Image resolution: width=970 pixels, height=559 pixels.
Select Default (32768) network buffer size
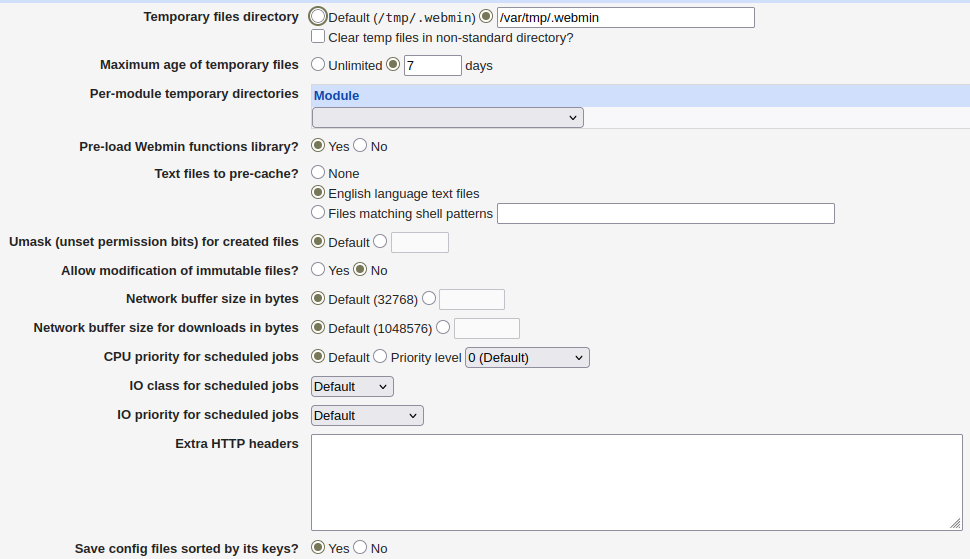click(x=318, y=298)
